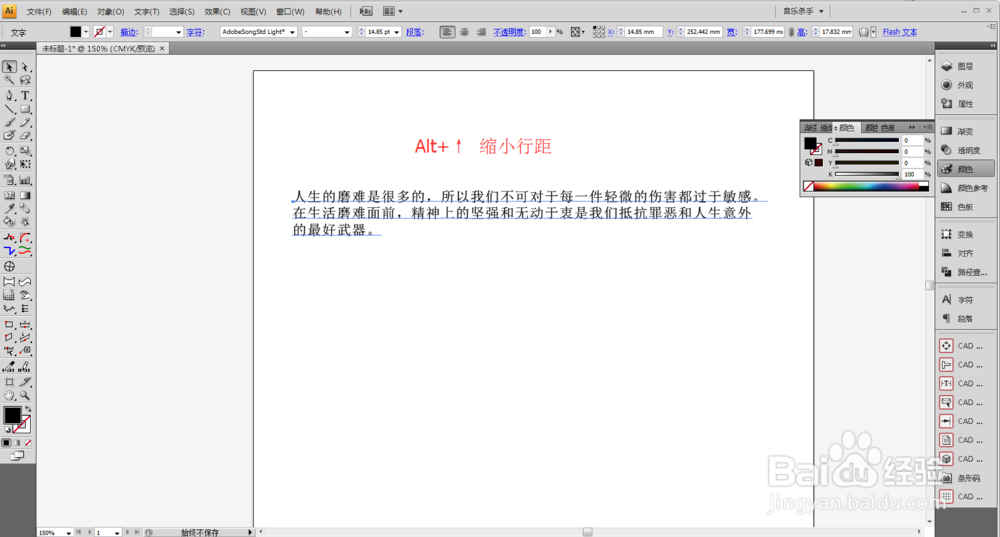
Task: Open the 编辑(E) menu
Action: pyautogui.click(x=75, y=11)
